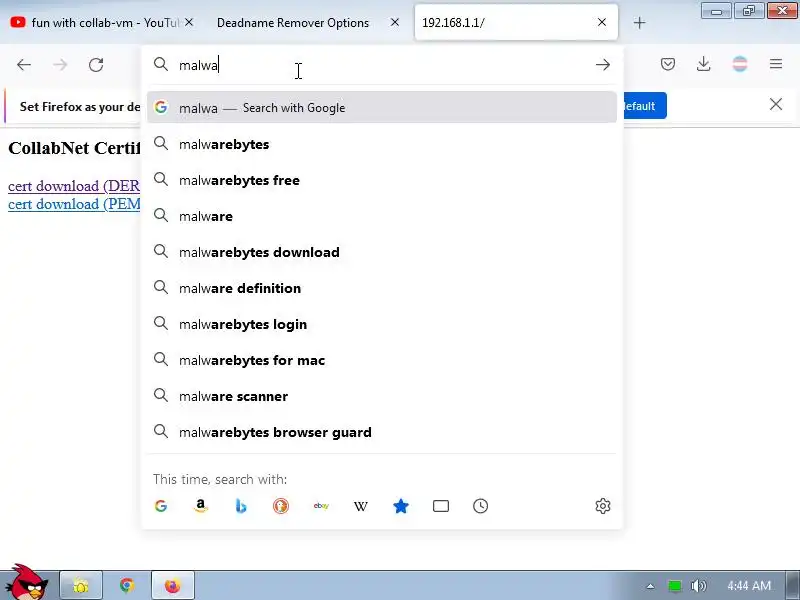Select 'malwarebytes for mac' suggestion

382,360
